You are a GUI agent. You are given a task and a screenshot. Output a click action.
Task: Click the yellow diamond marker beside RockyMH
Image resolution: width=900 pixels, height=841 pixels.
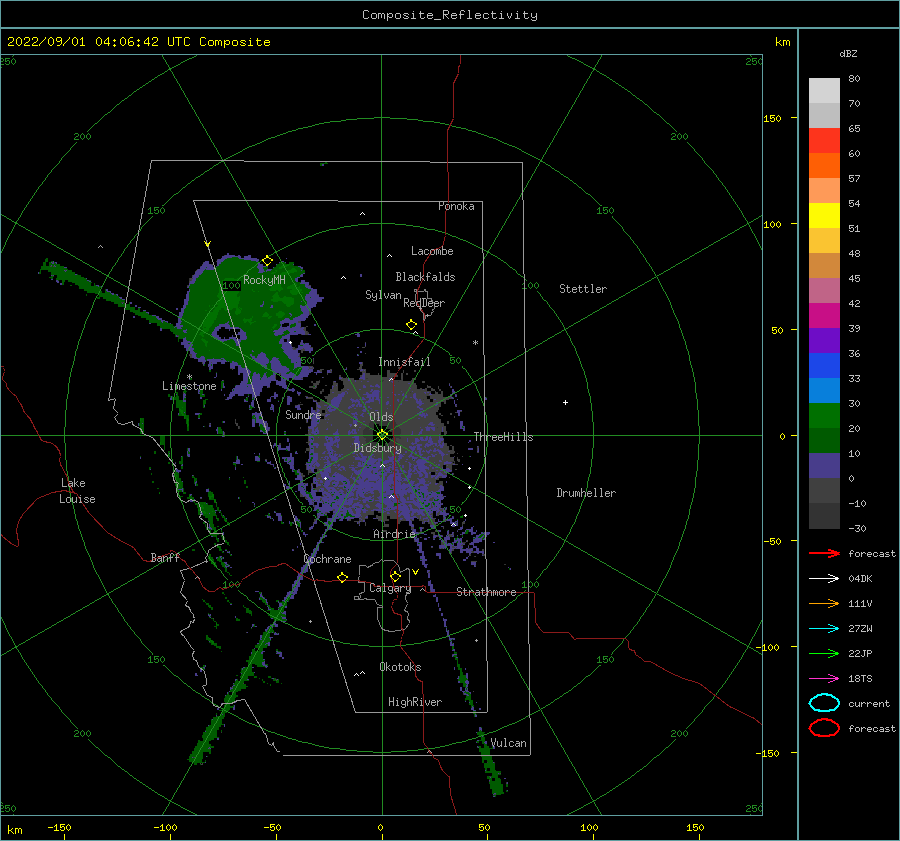[x=267, y=261]
